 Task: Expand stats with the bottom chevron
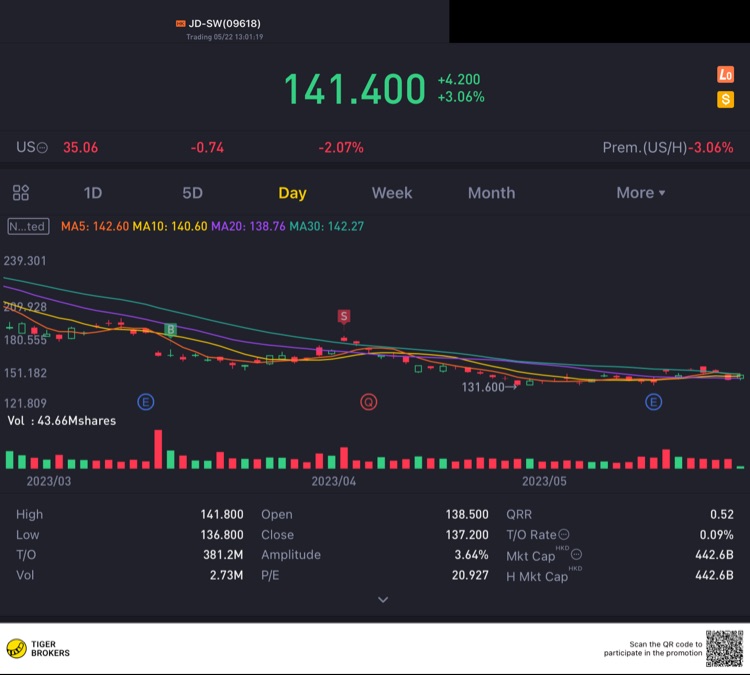pyautogui.click(x=383, y=599)
